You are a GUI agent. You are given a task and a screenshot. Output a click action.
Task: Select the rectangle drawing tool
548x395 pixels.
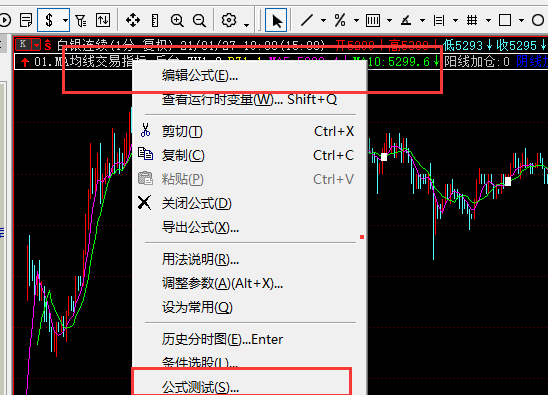pos(505,20)
